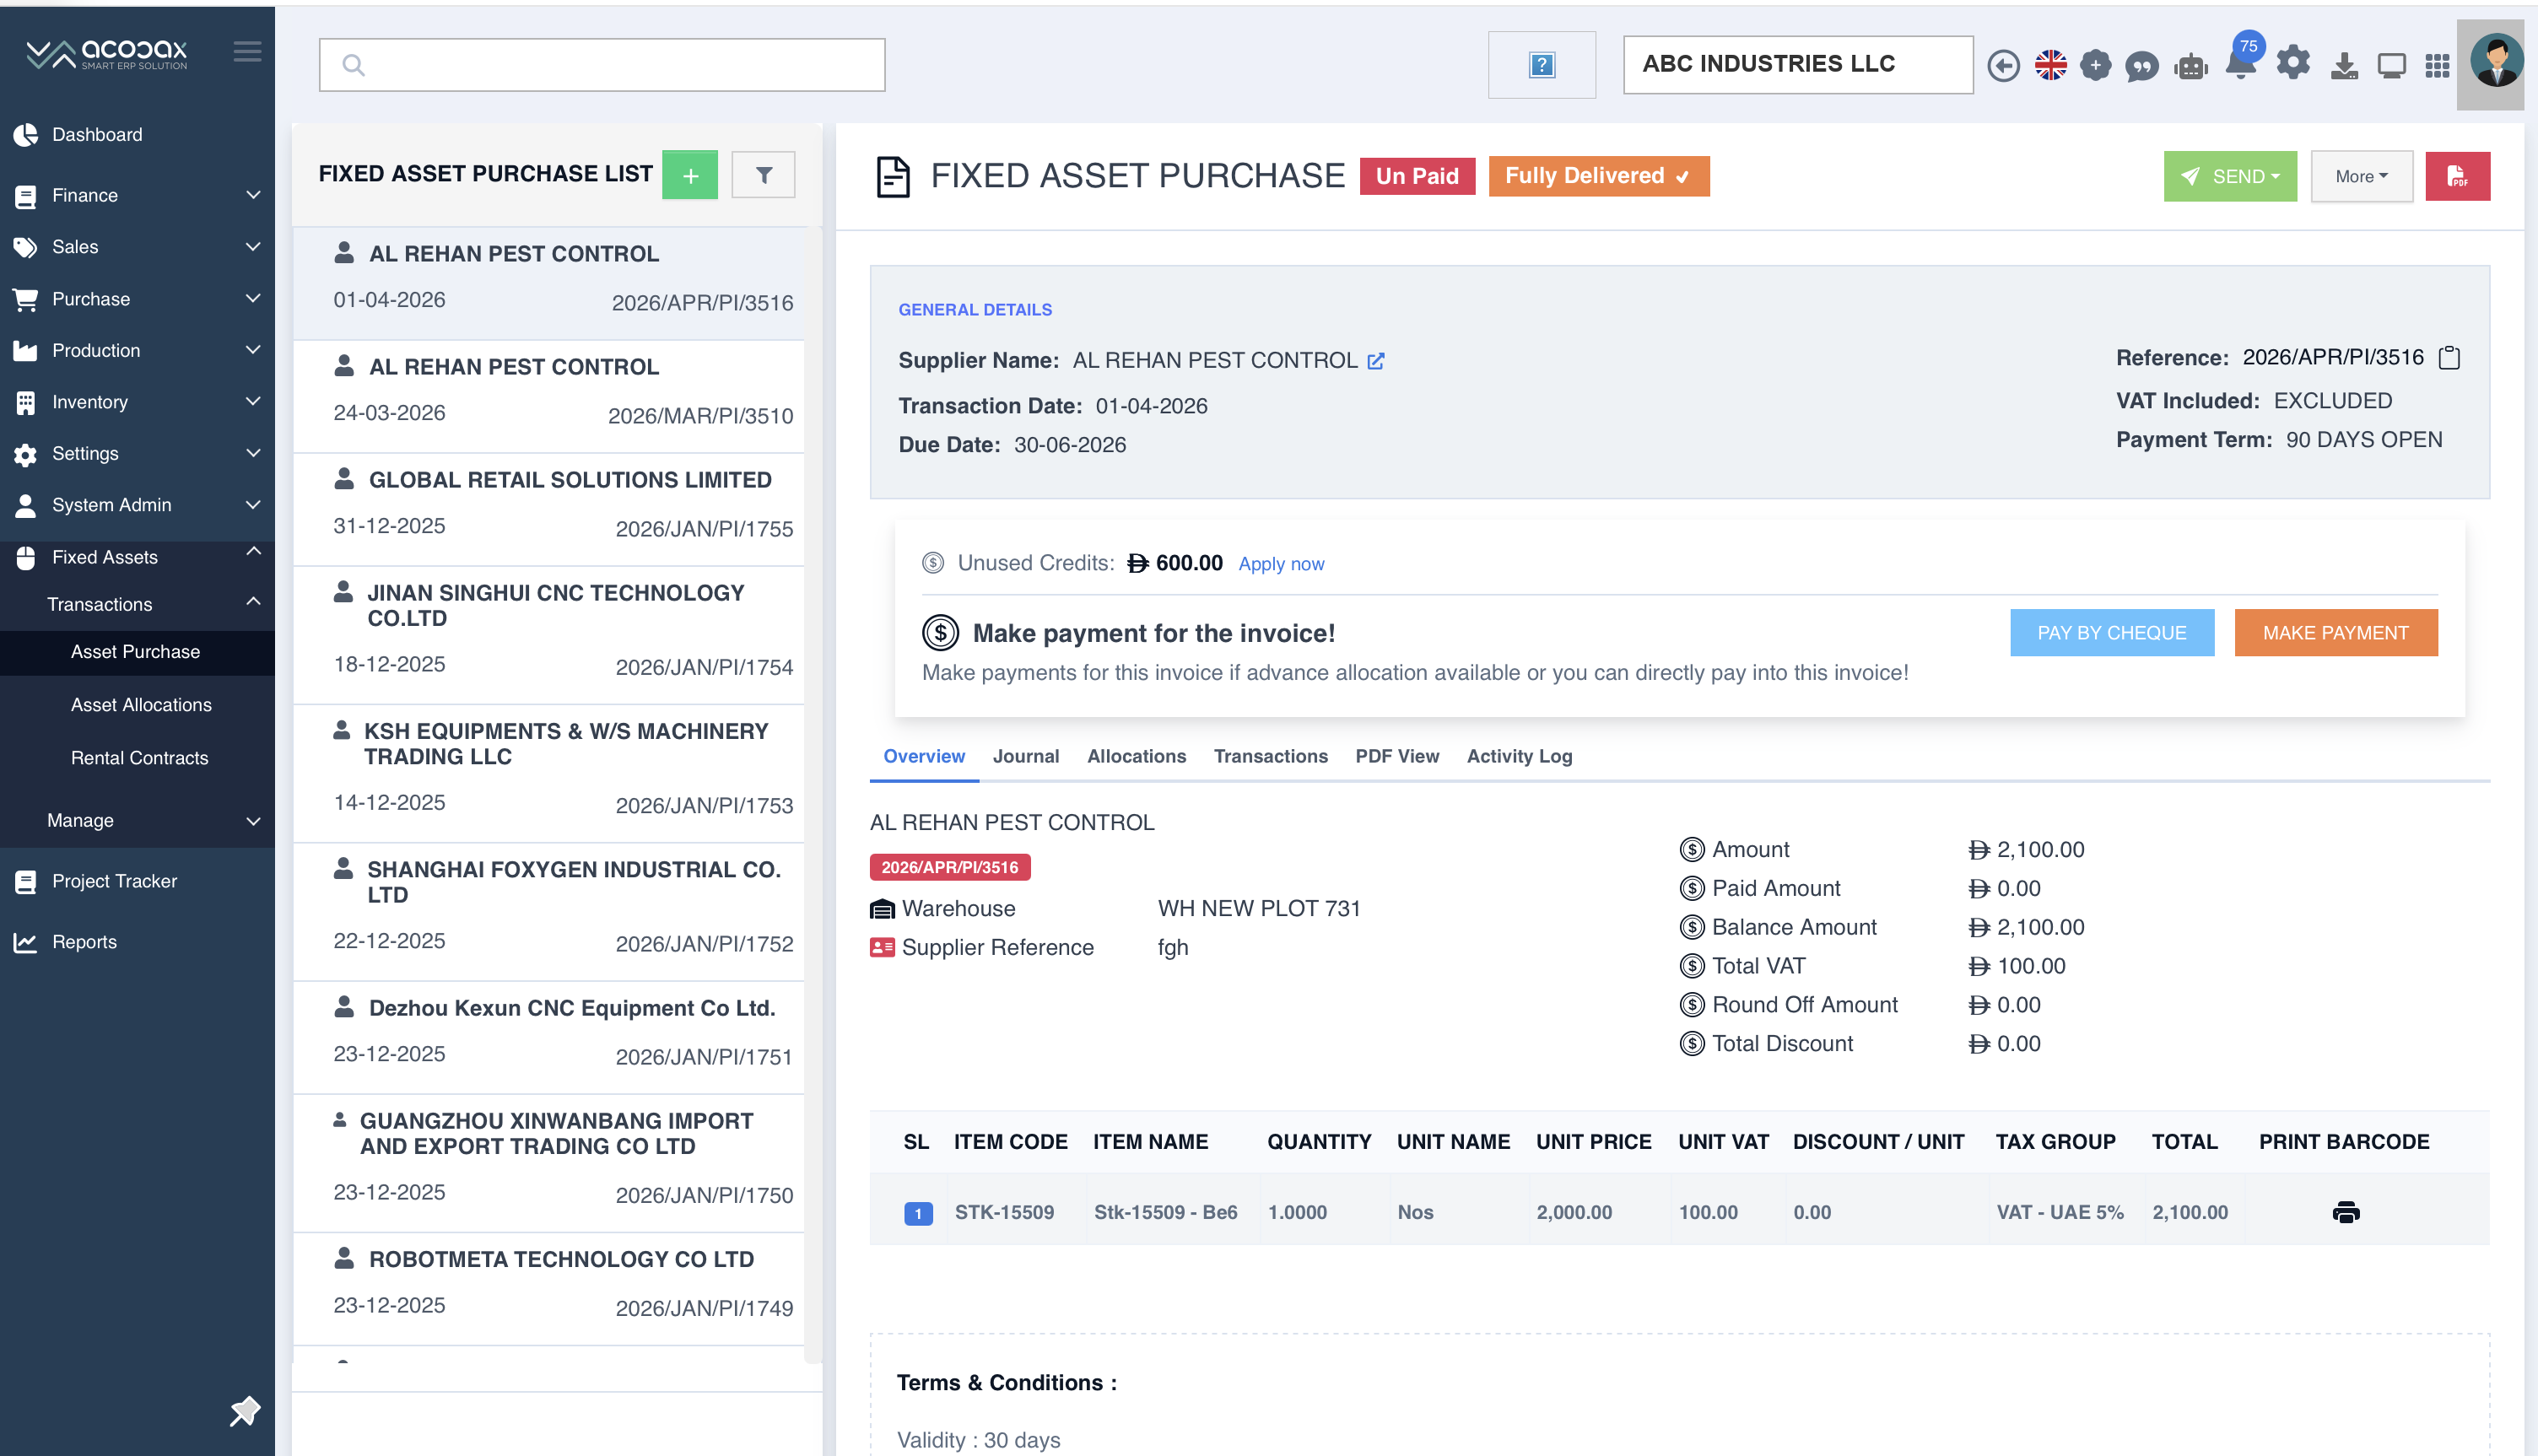Open supplier external link icon

pos(1376,361)
